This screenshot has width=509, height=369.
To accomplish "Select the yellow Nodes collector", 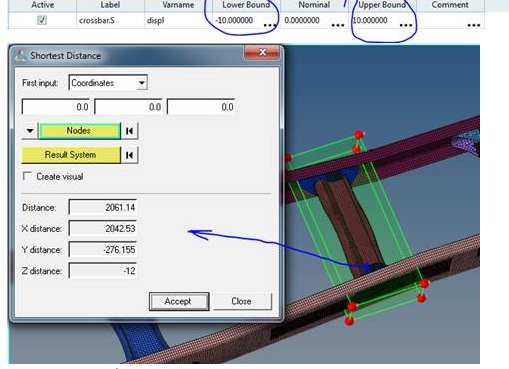I will pos(80,131).
